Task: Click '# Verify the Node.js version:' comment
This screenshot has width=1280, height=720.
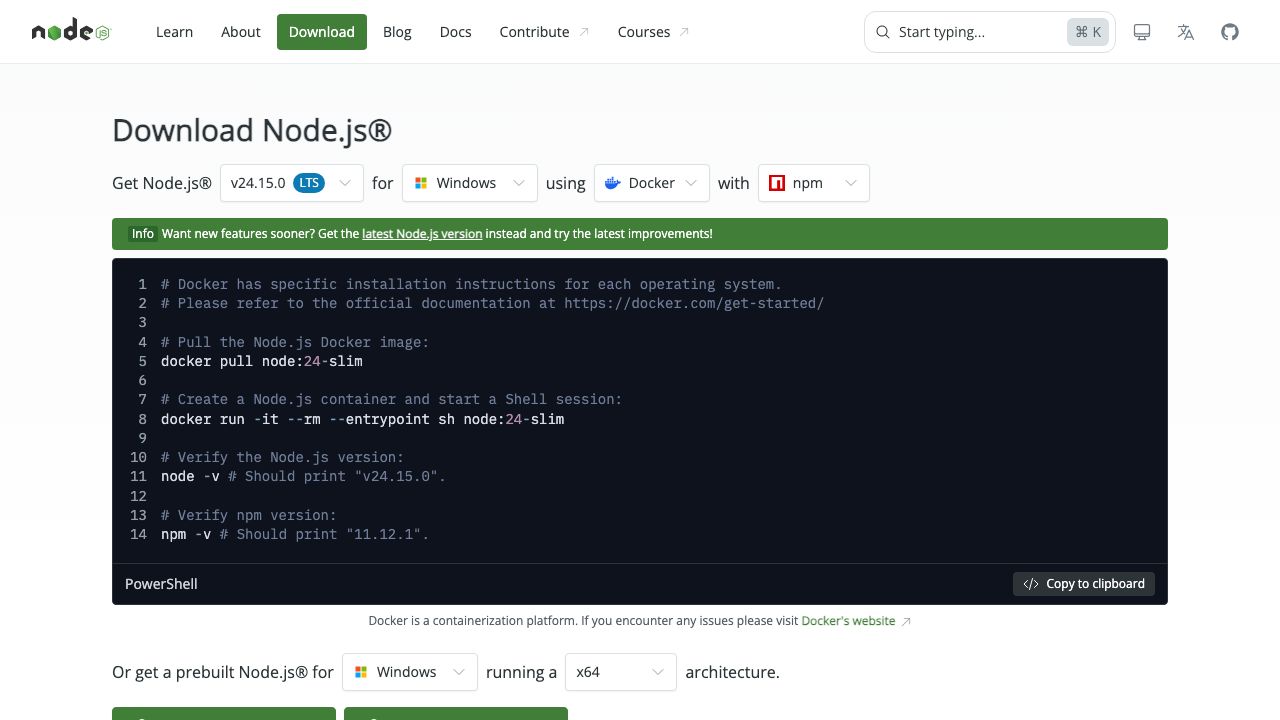Action: pos(283,457)
